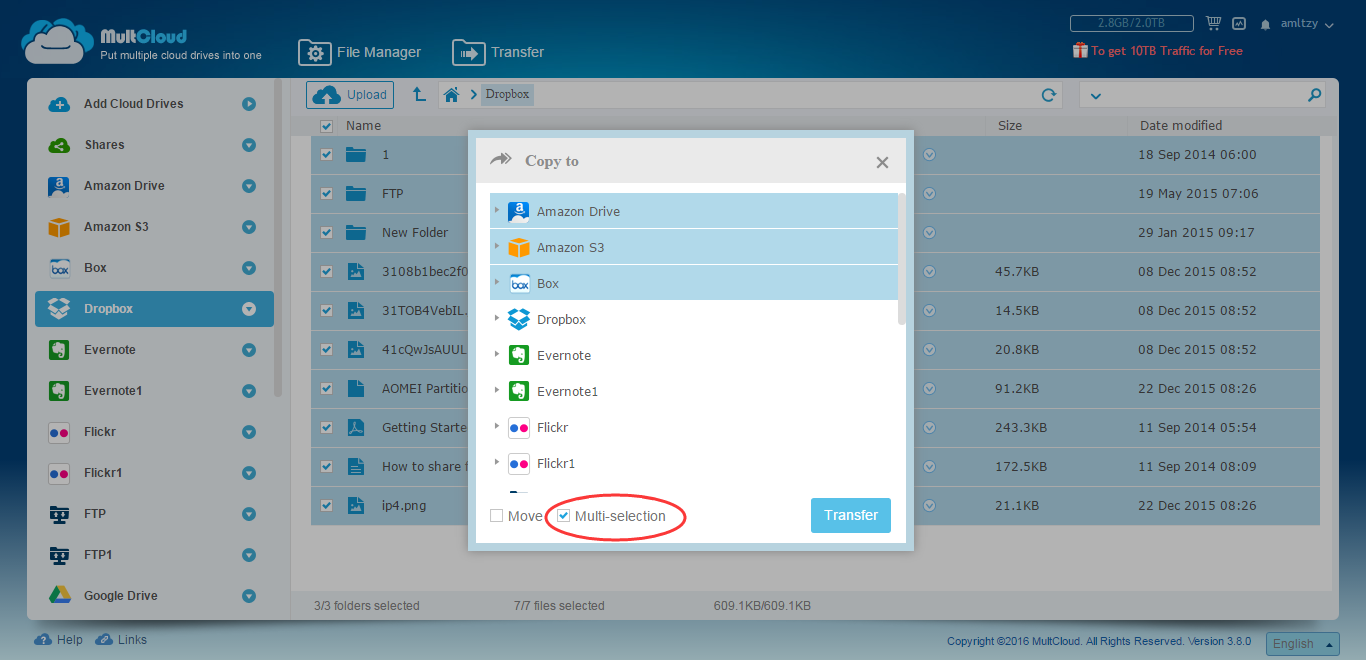Click the dialog list scrollbar
Image resolution: width=1366 pixels, height=660 pixels.
tap(902, 260)
